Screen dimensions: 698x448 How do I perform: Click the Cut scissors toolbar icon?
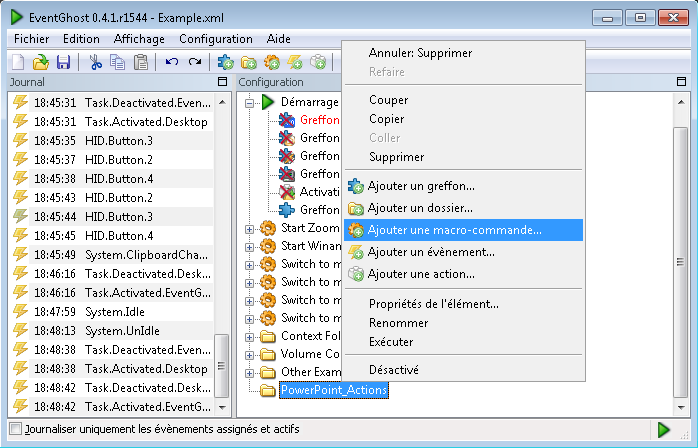95,62
